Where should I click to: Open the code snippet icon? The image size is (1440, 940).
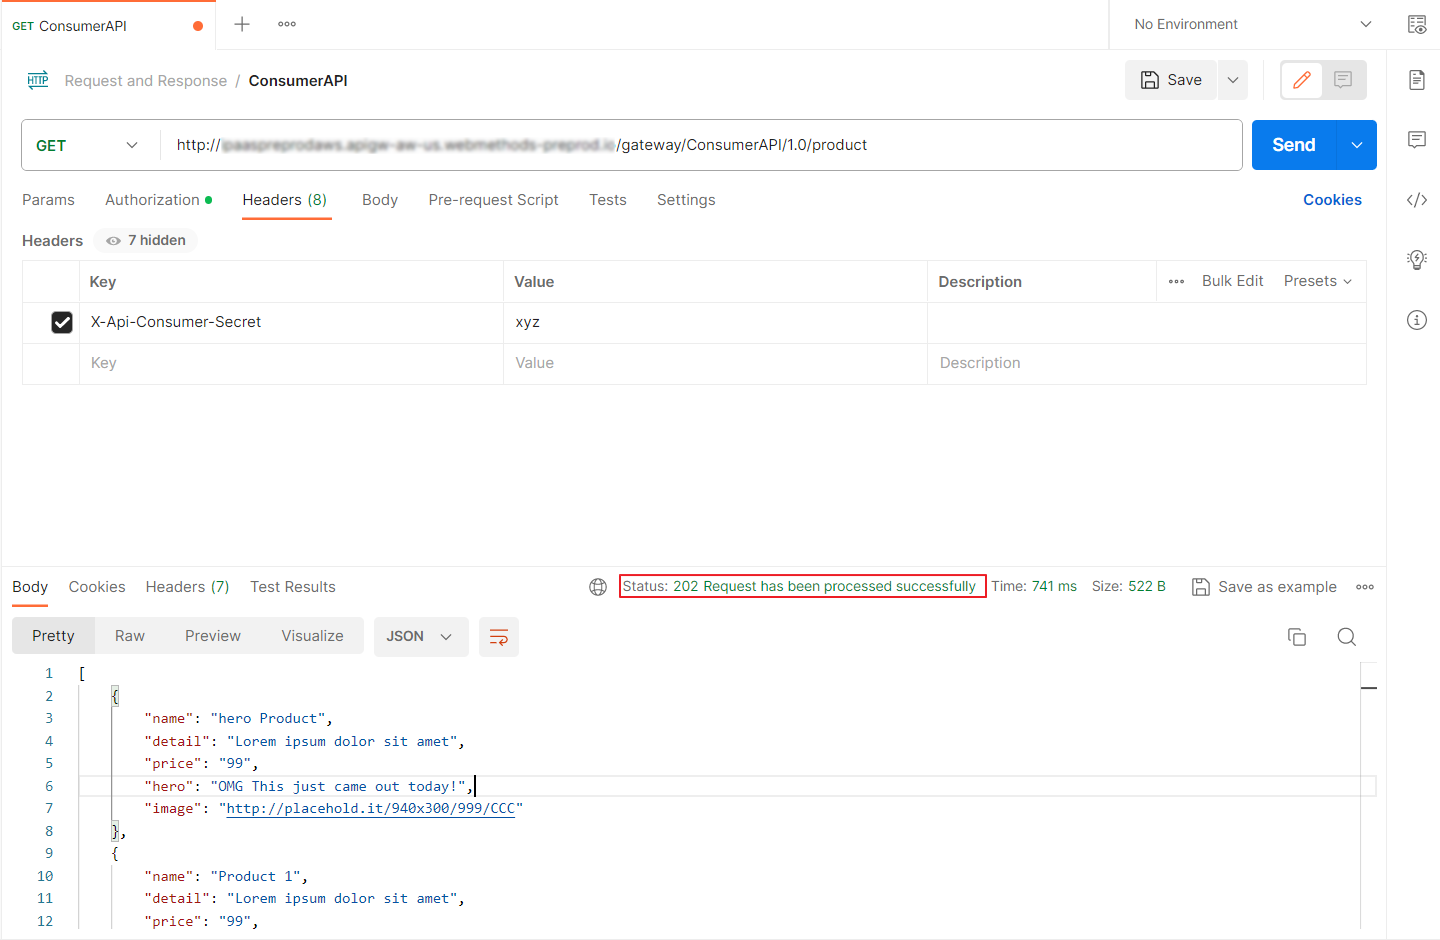[1417, 200]
